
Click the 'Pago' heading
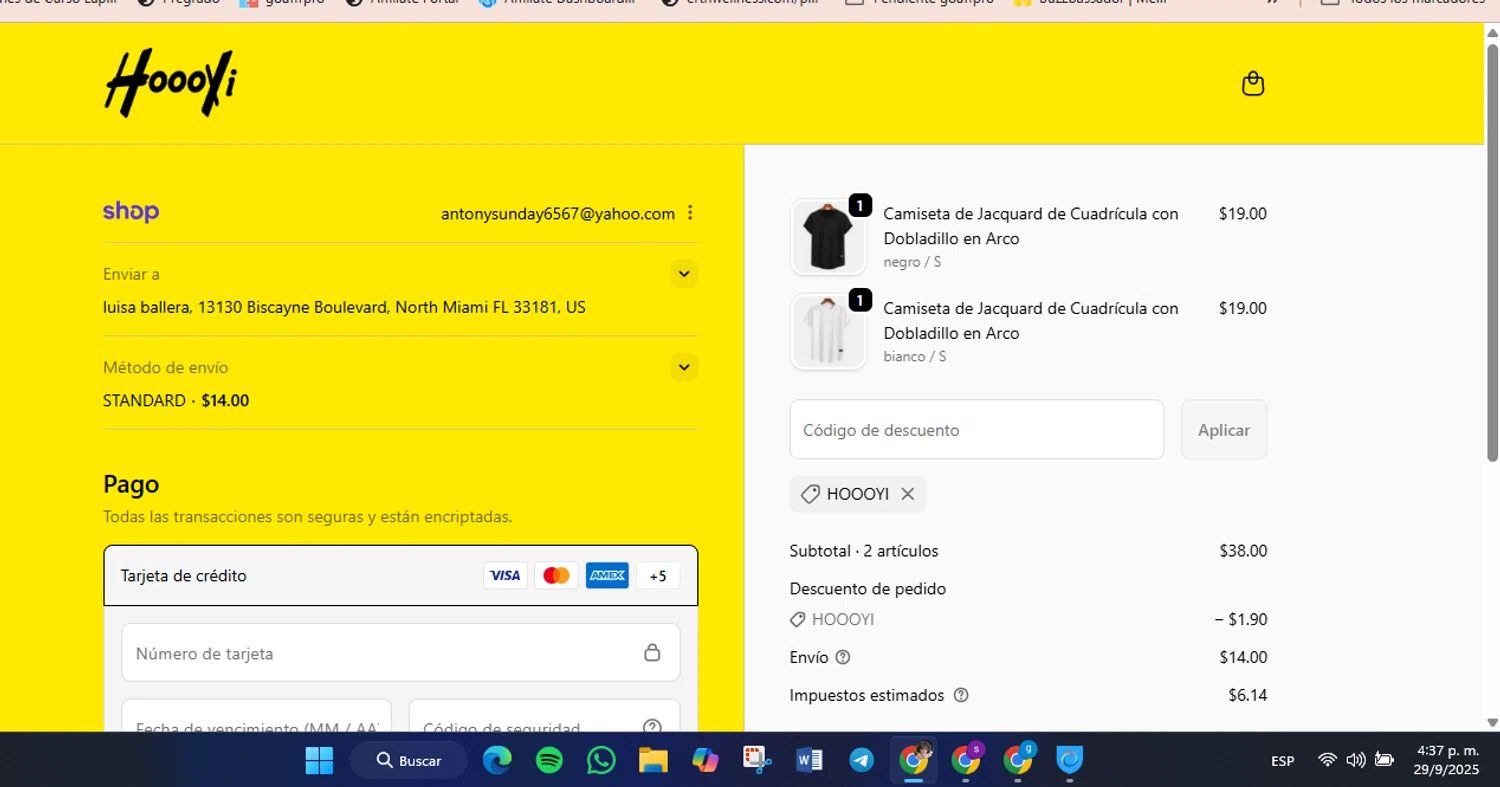[131, 485]
